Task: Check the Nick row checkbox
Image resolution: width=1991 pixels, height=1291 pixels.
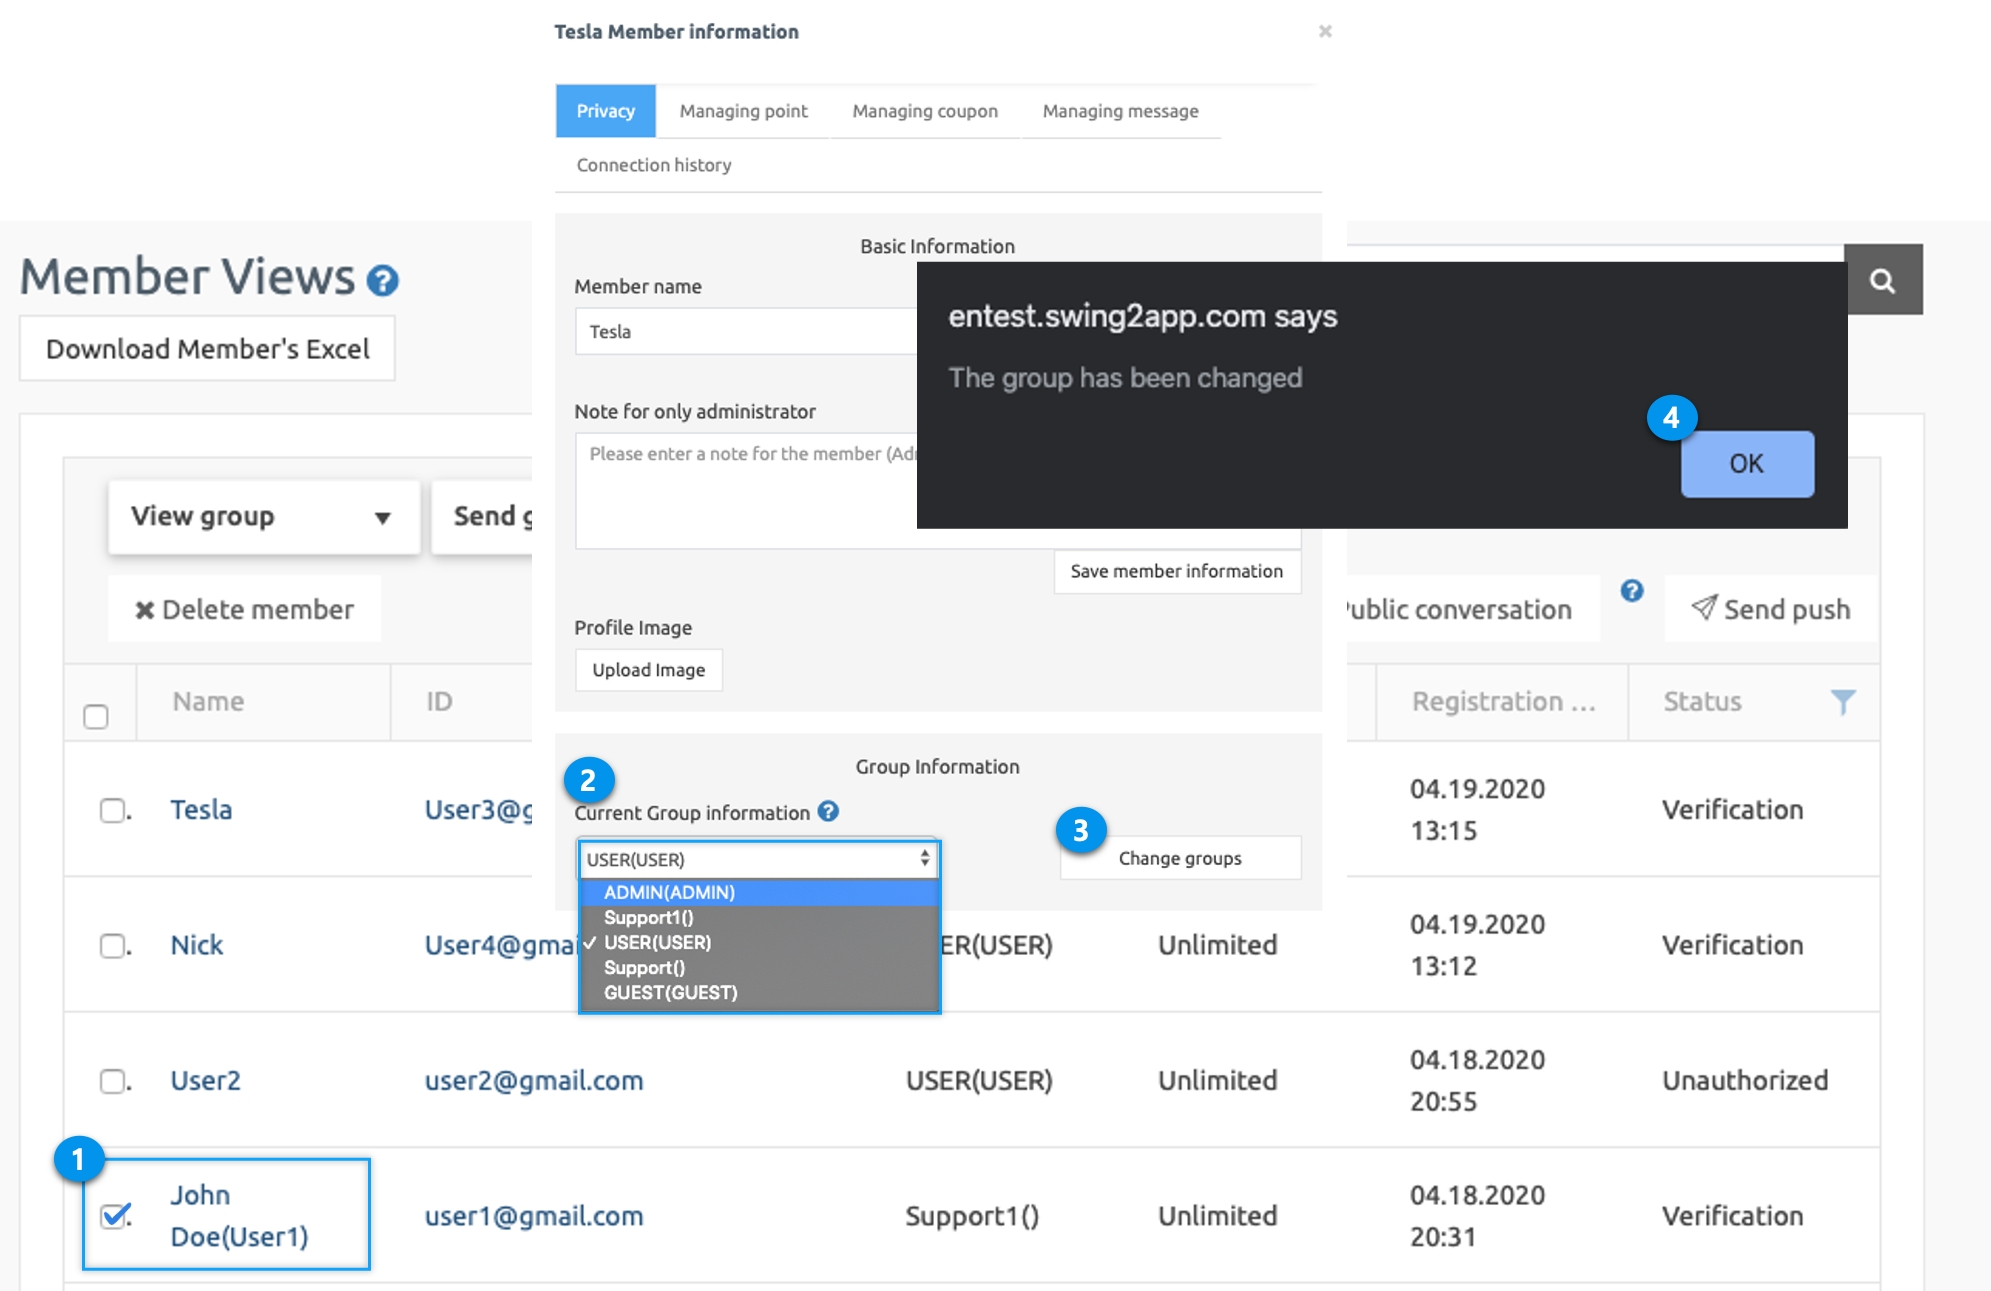Action: tap(112, 945)
